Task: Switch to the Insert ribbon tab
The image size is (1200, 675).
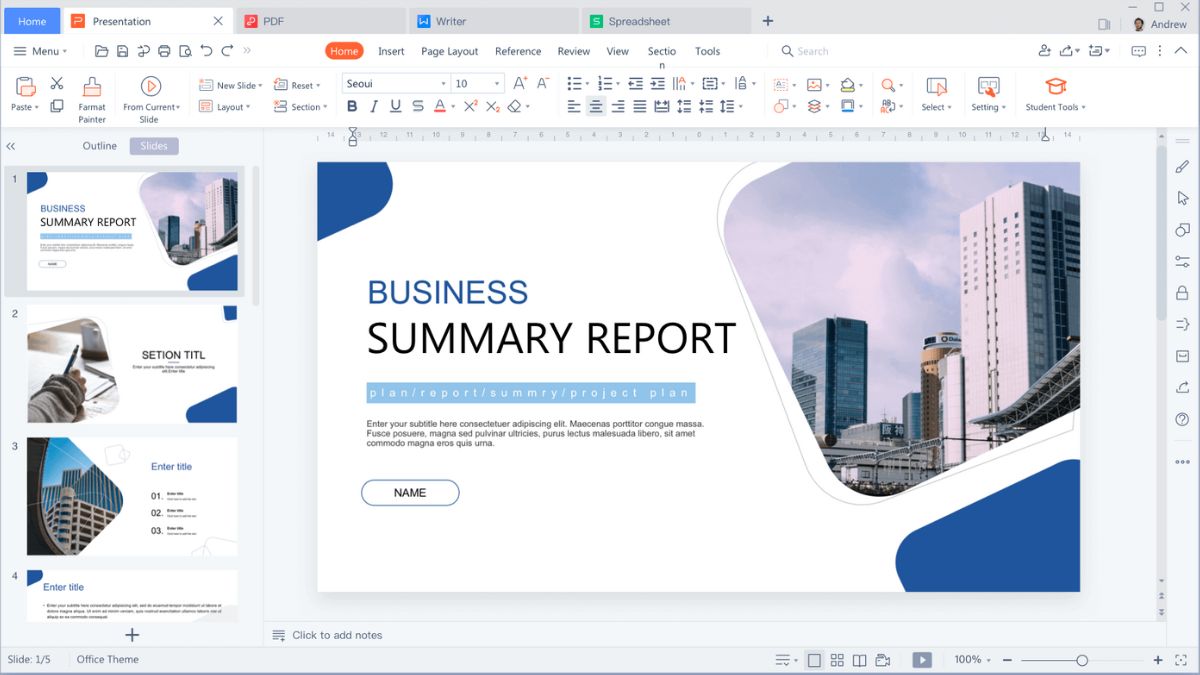Action: coord(391,51)
